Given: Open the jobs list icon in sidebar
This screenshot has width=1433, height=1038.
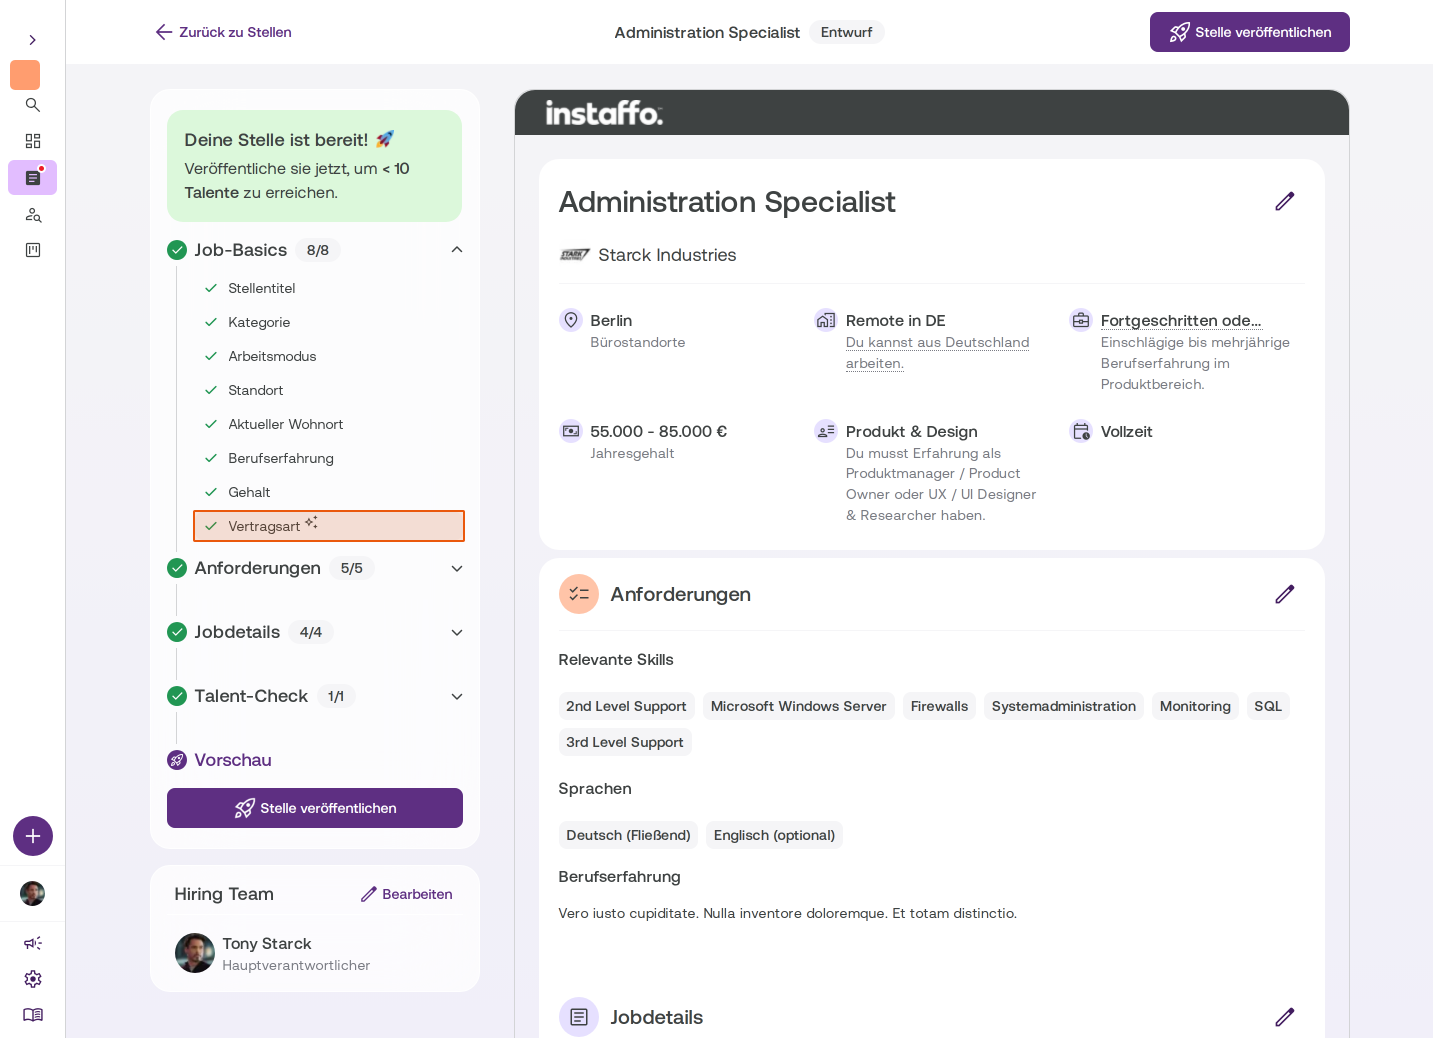Looking at the screenshot, I should coord(33,178).
